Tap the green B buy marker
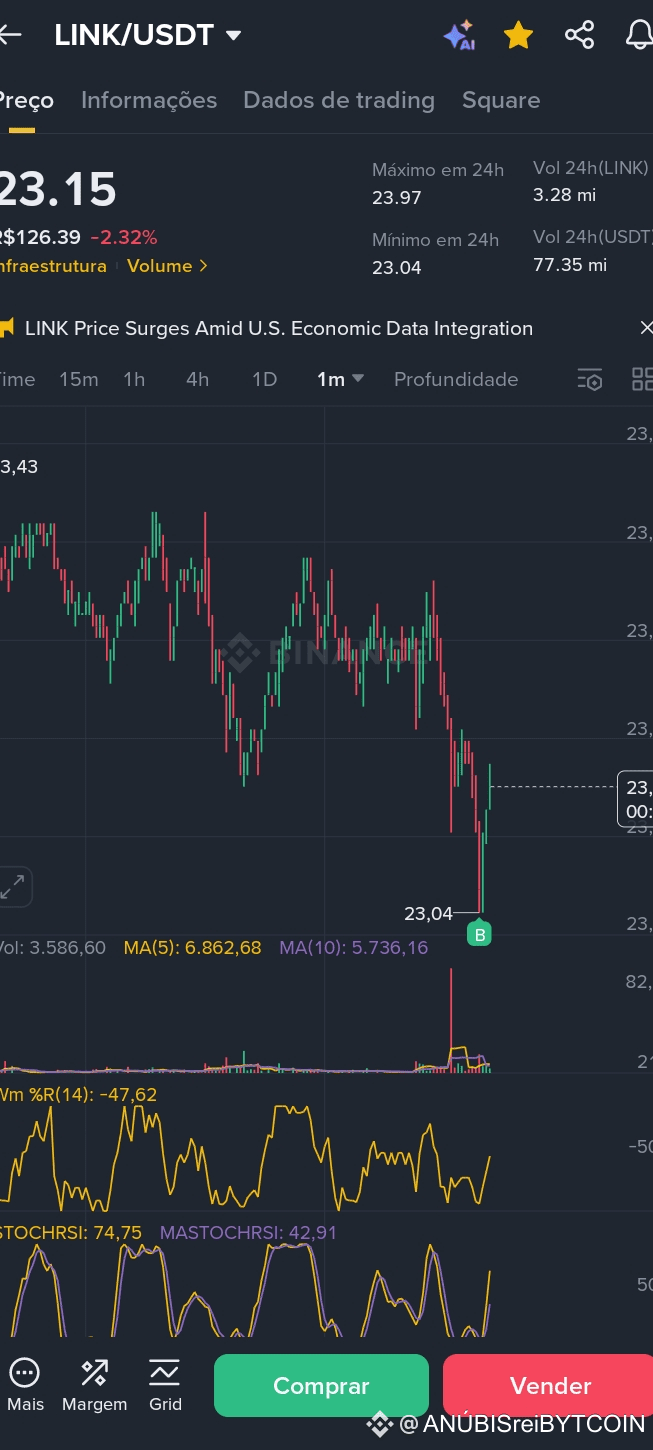This screenshot has width=653, height=1450. [480, 935]
